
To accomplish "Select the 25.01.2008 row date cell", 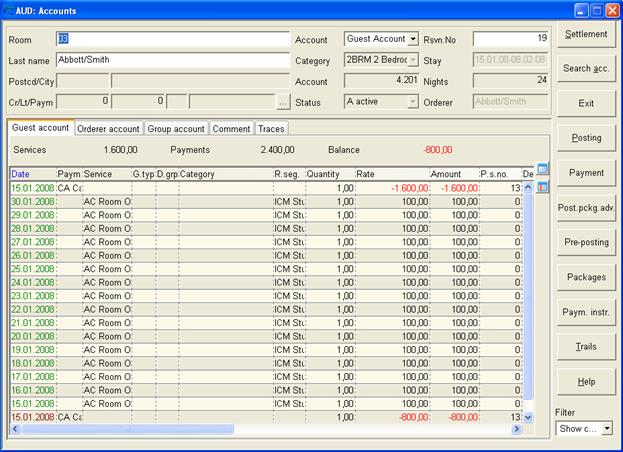I will [33, 269].
